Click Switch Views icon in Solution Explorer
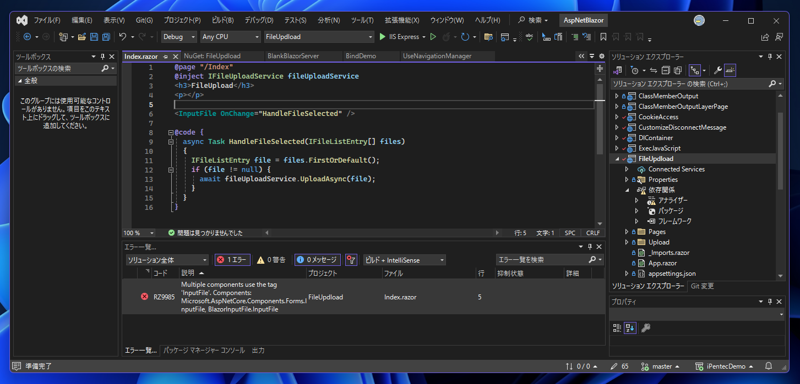Viewport: 800px width, 384px height. tap(618, 70)
